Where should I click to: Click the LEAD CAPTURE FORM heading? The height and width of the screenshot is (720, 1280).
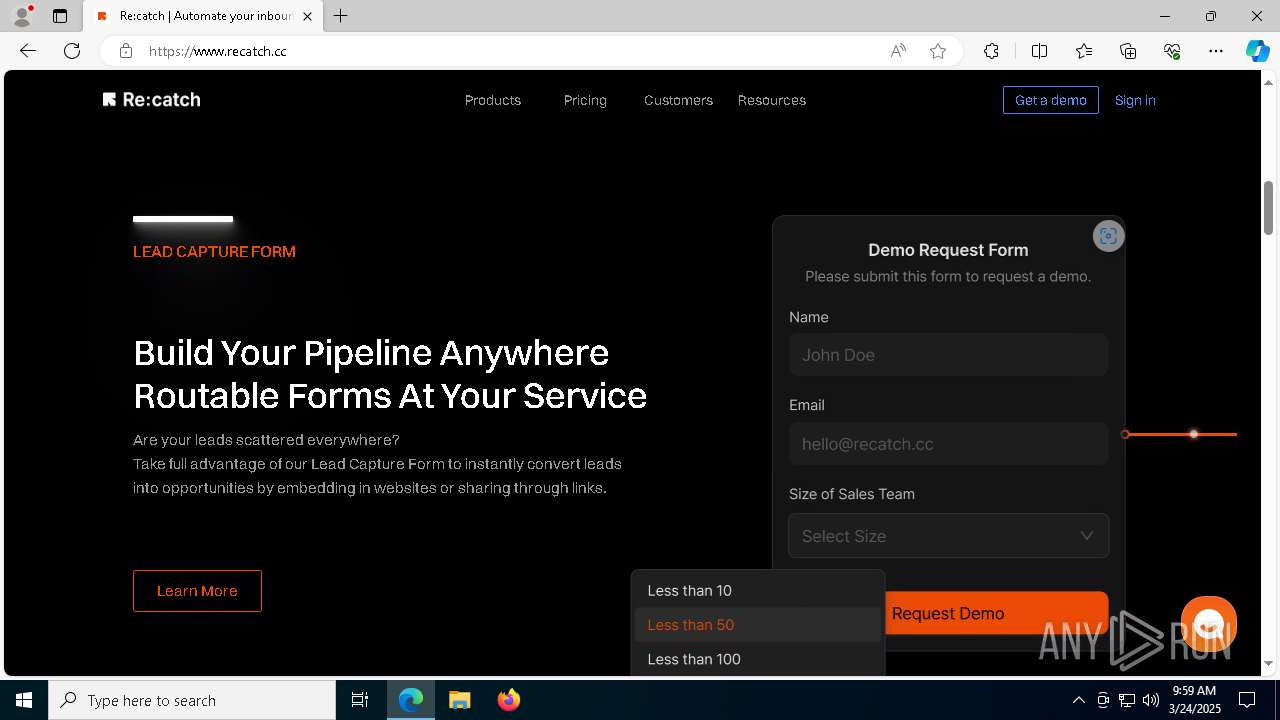pos(214,252)
